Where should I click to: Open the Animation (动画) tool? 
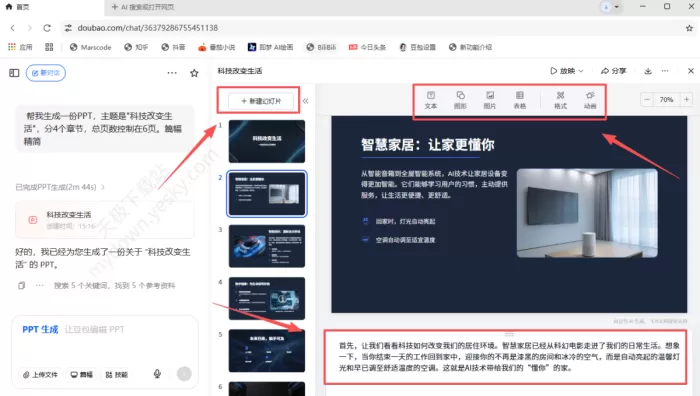click(590, 100)
